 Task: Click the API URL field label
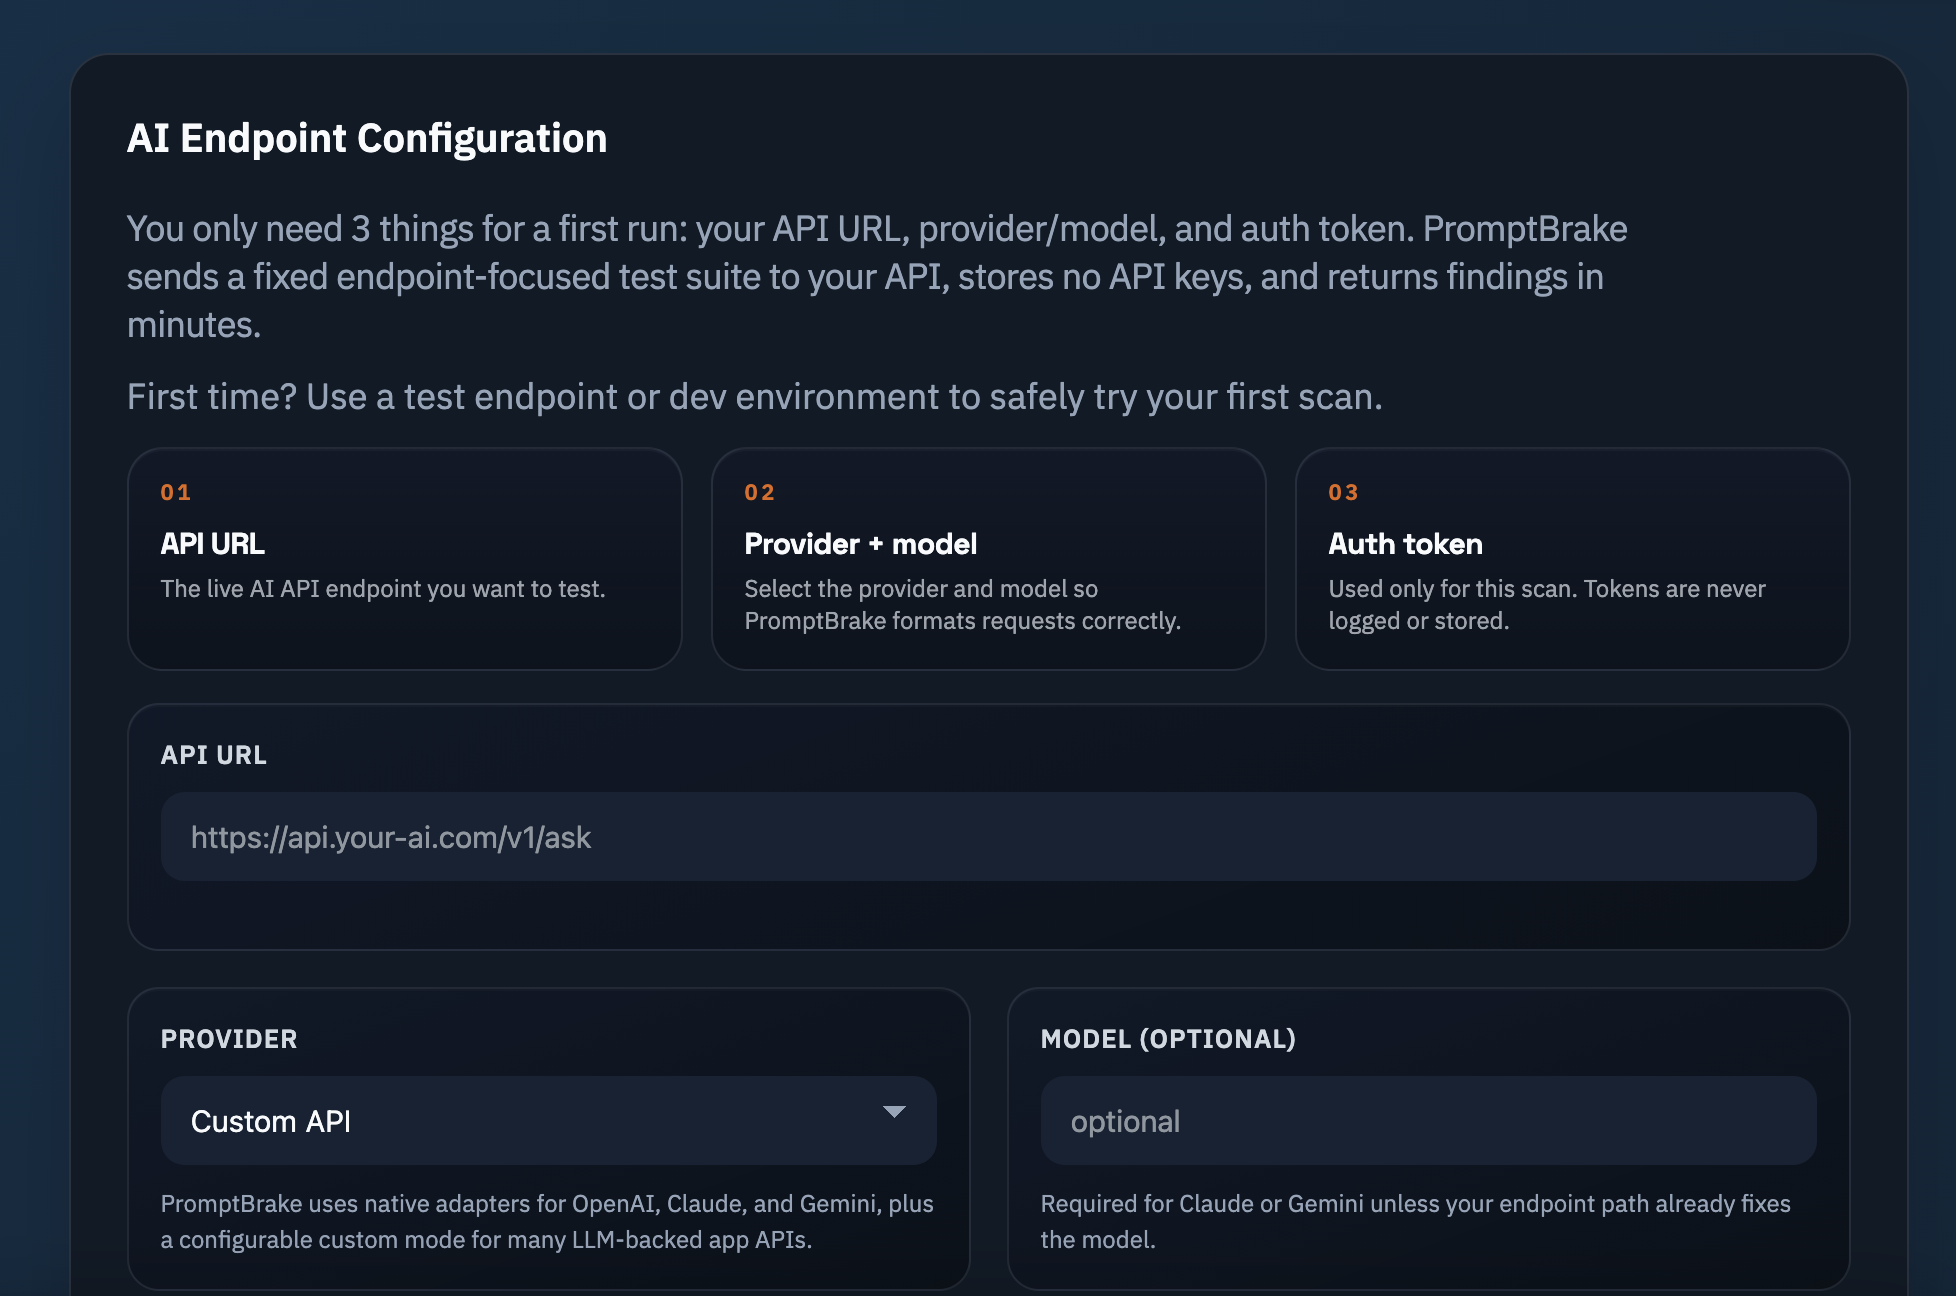pos(214,755)
